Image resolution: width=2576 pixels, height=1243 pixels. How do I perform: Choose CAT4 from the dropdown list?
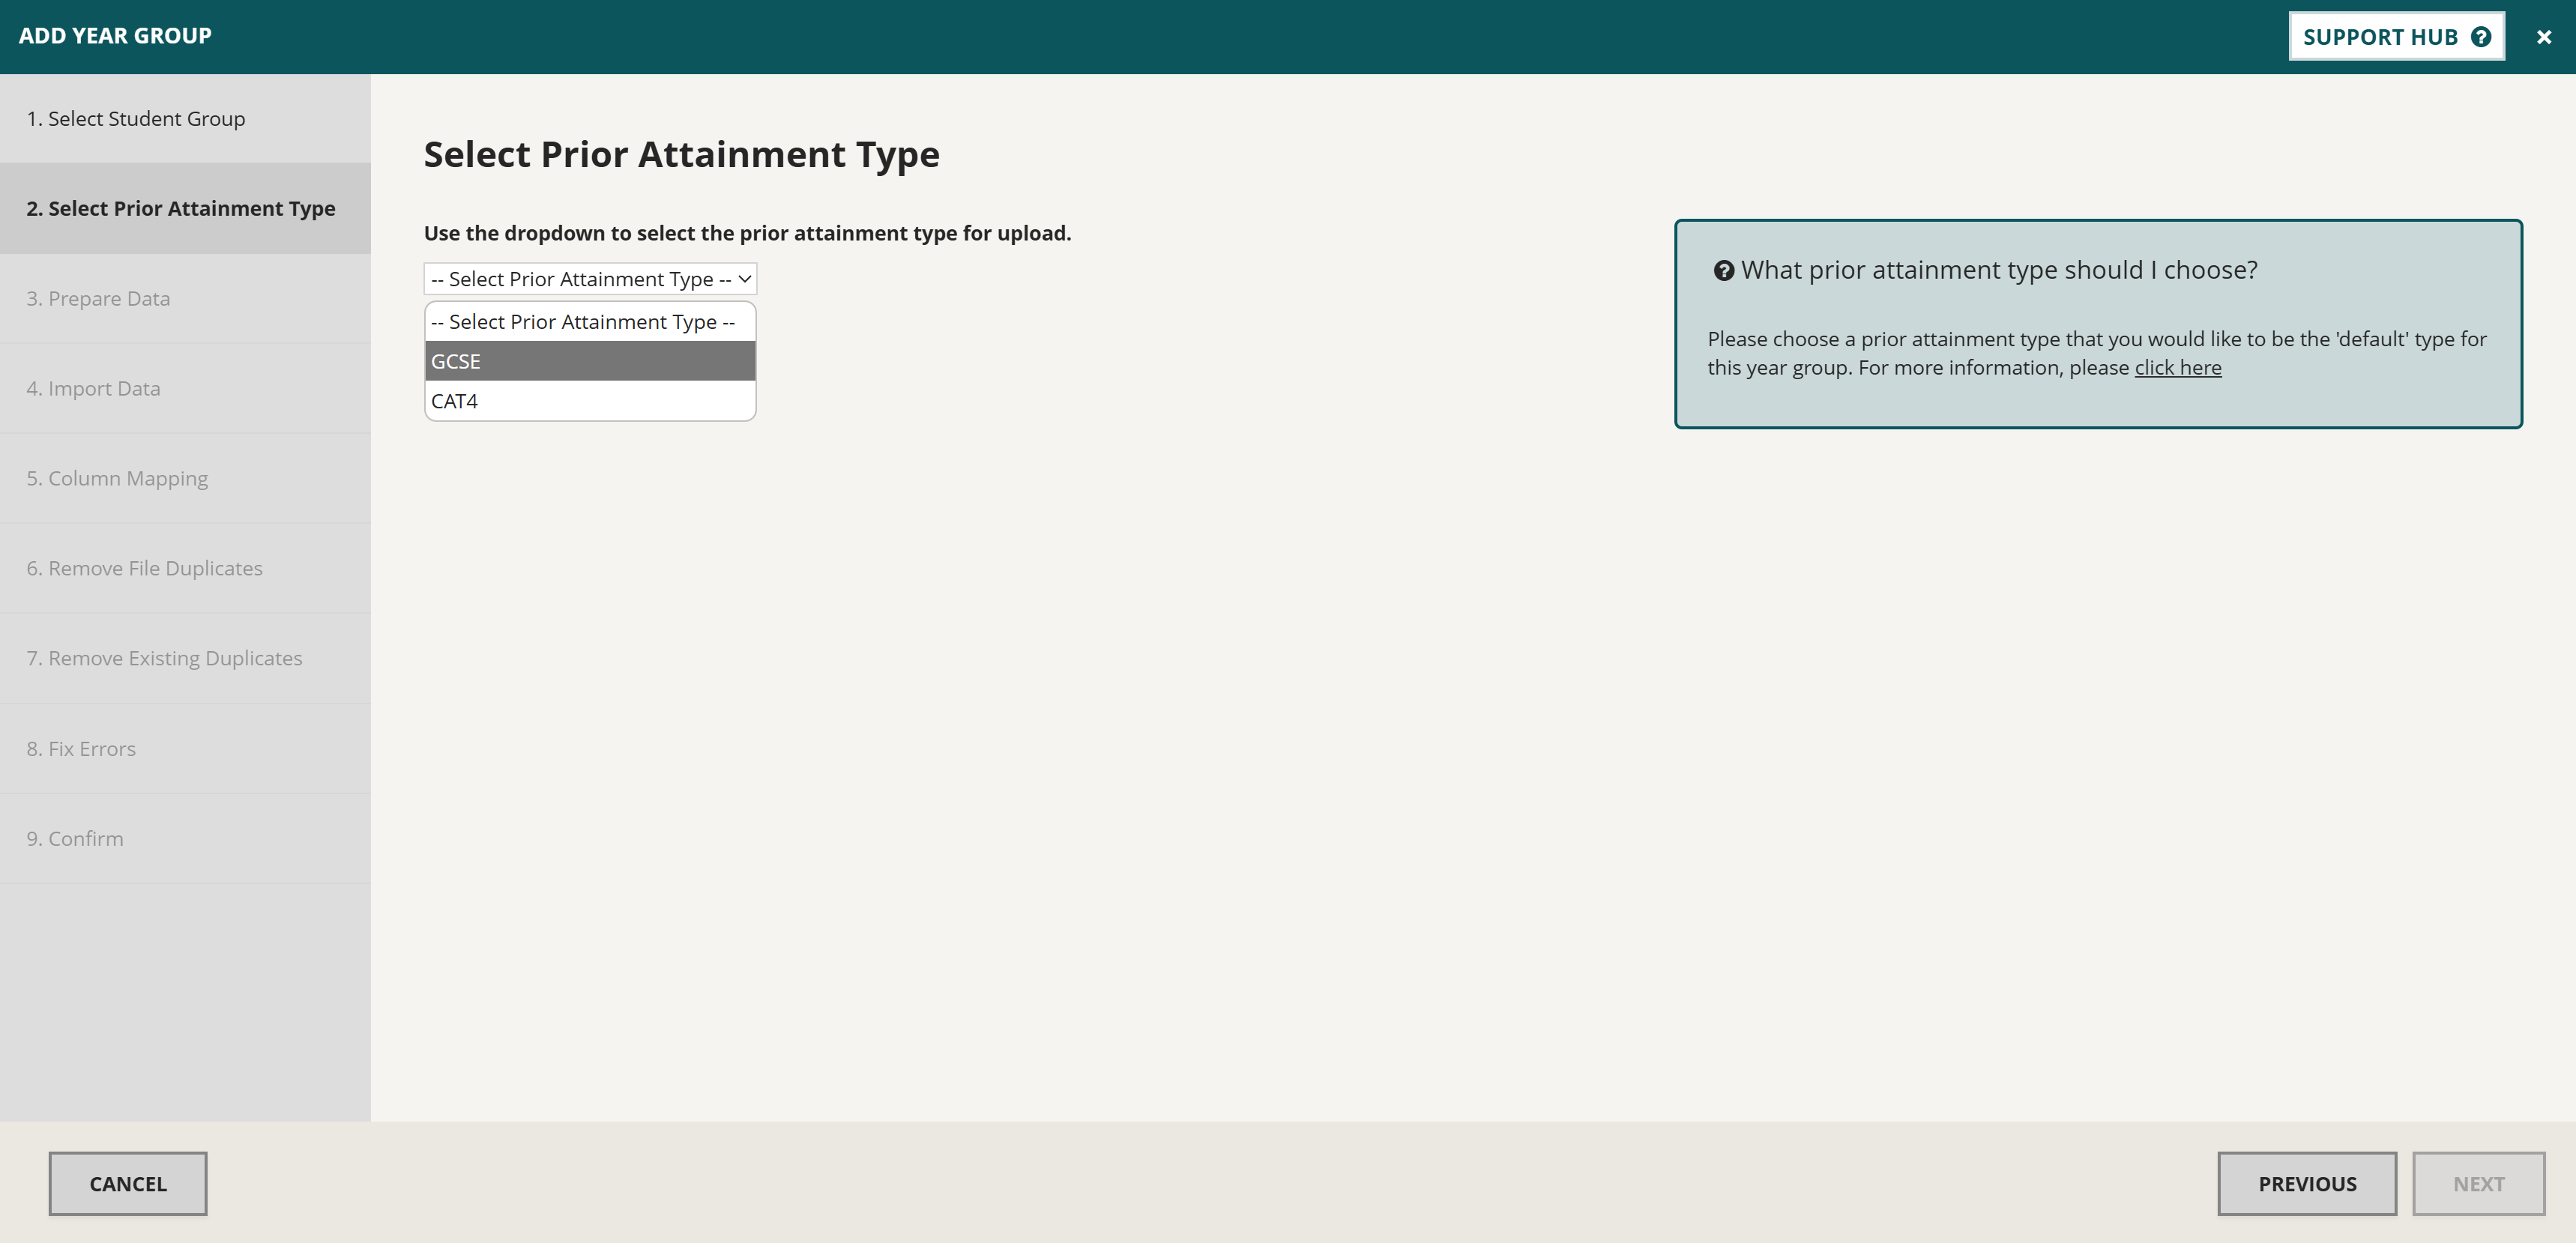[590, 401]
